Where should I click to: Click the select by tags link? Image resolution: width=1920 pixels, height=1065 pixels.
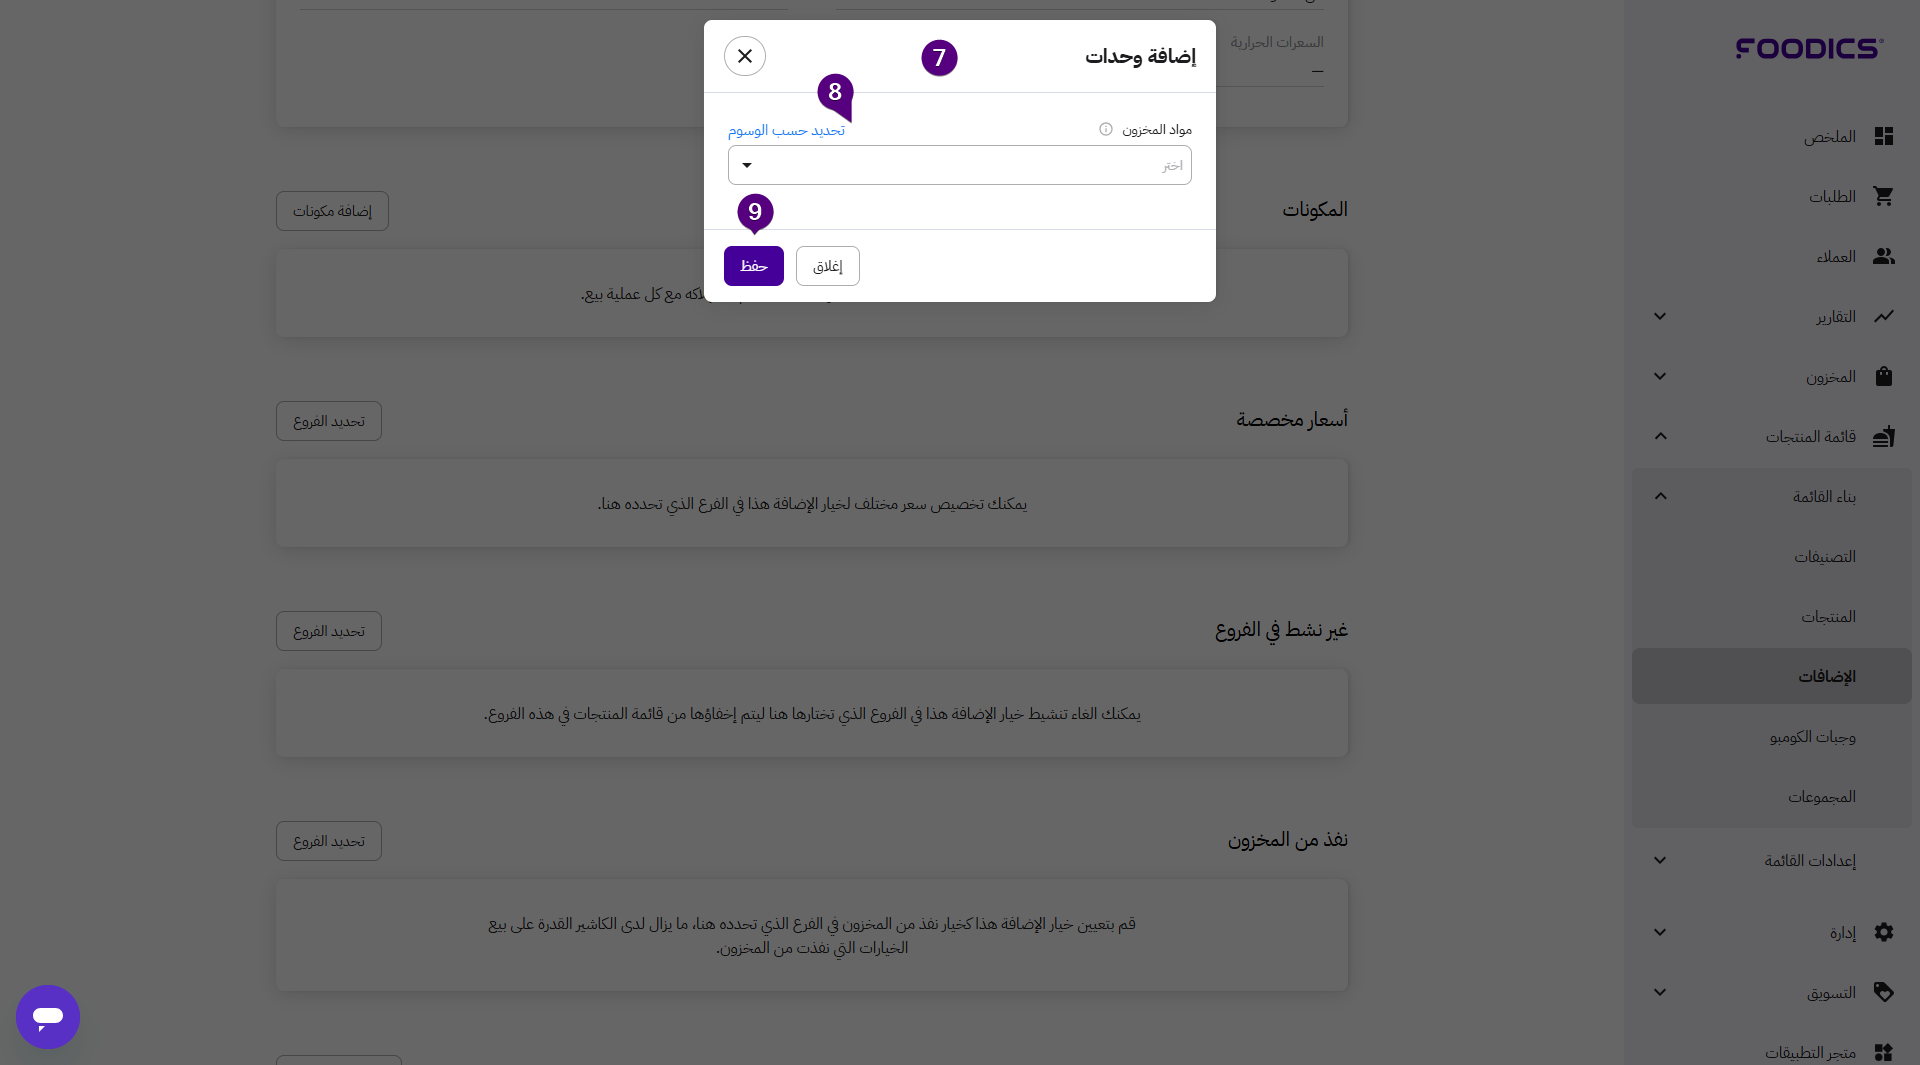[x=786, y=130]
